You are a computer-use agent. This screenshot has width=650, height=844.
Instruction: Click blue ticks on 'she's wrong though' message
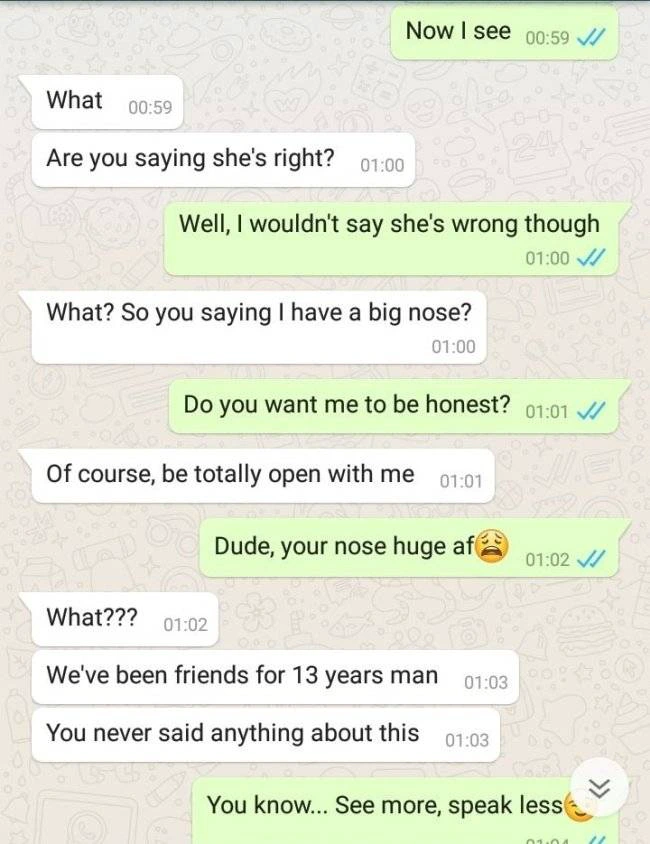coord(590,258)
